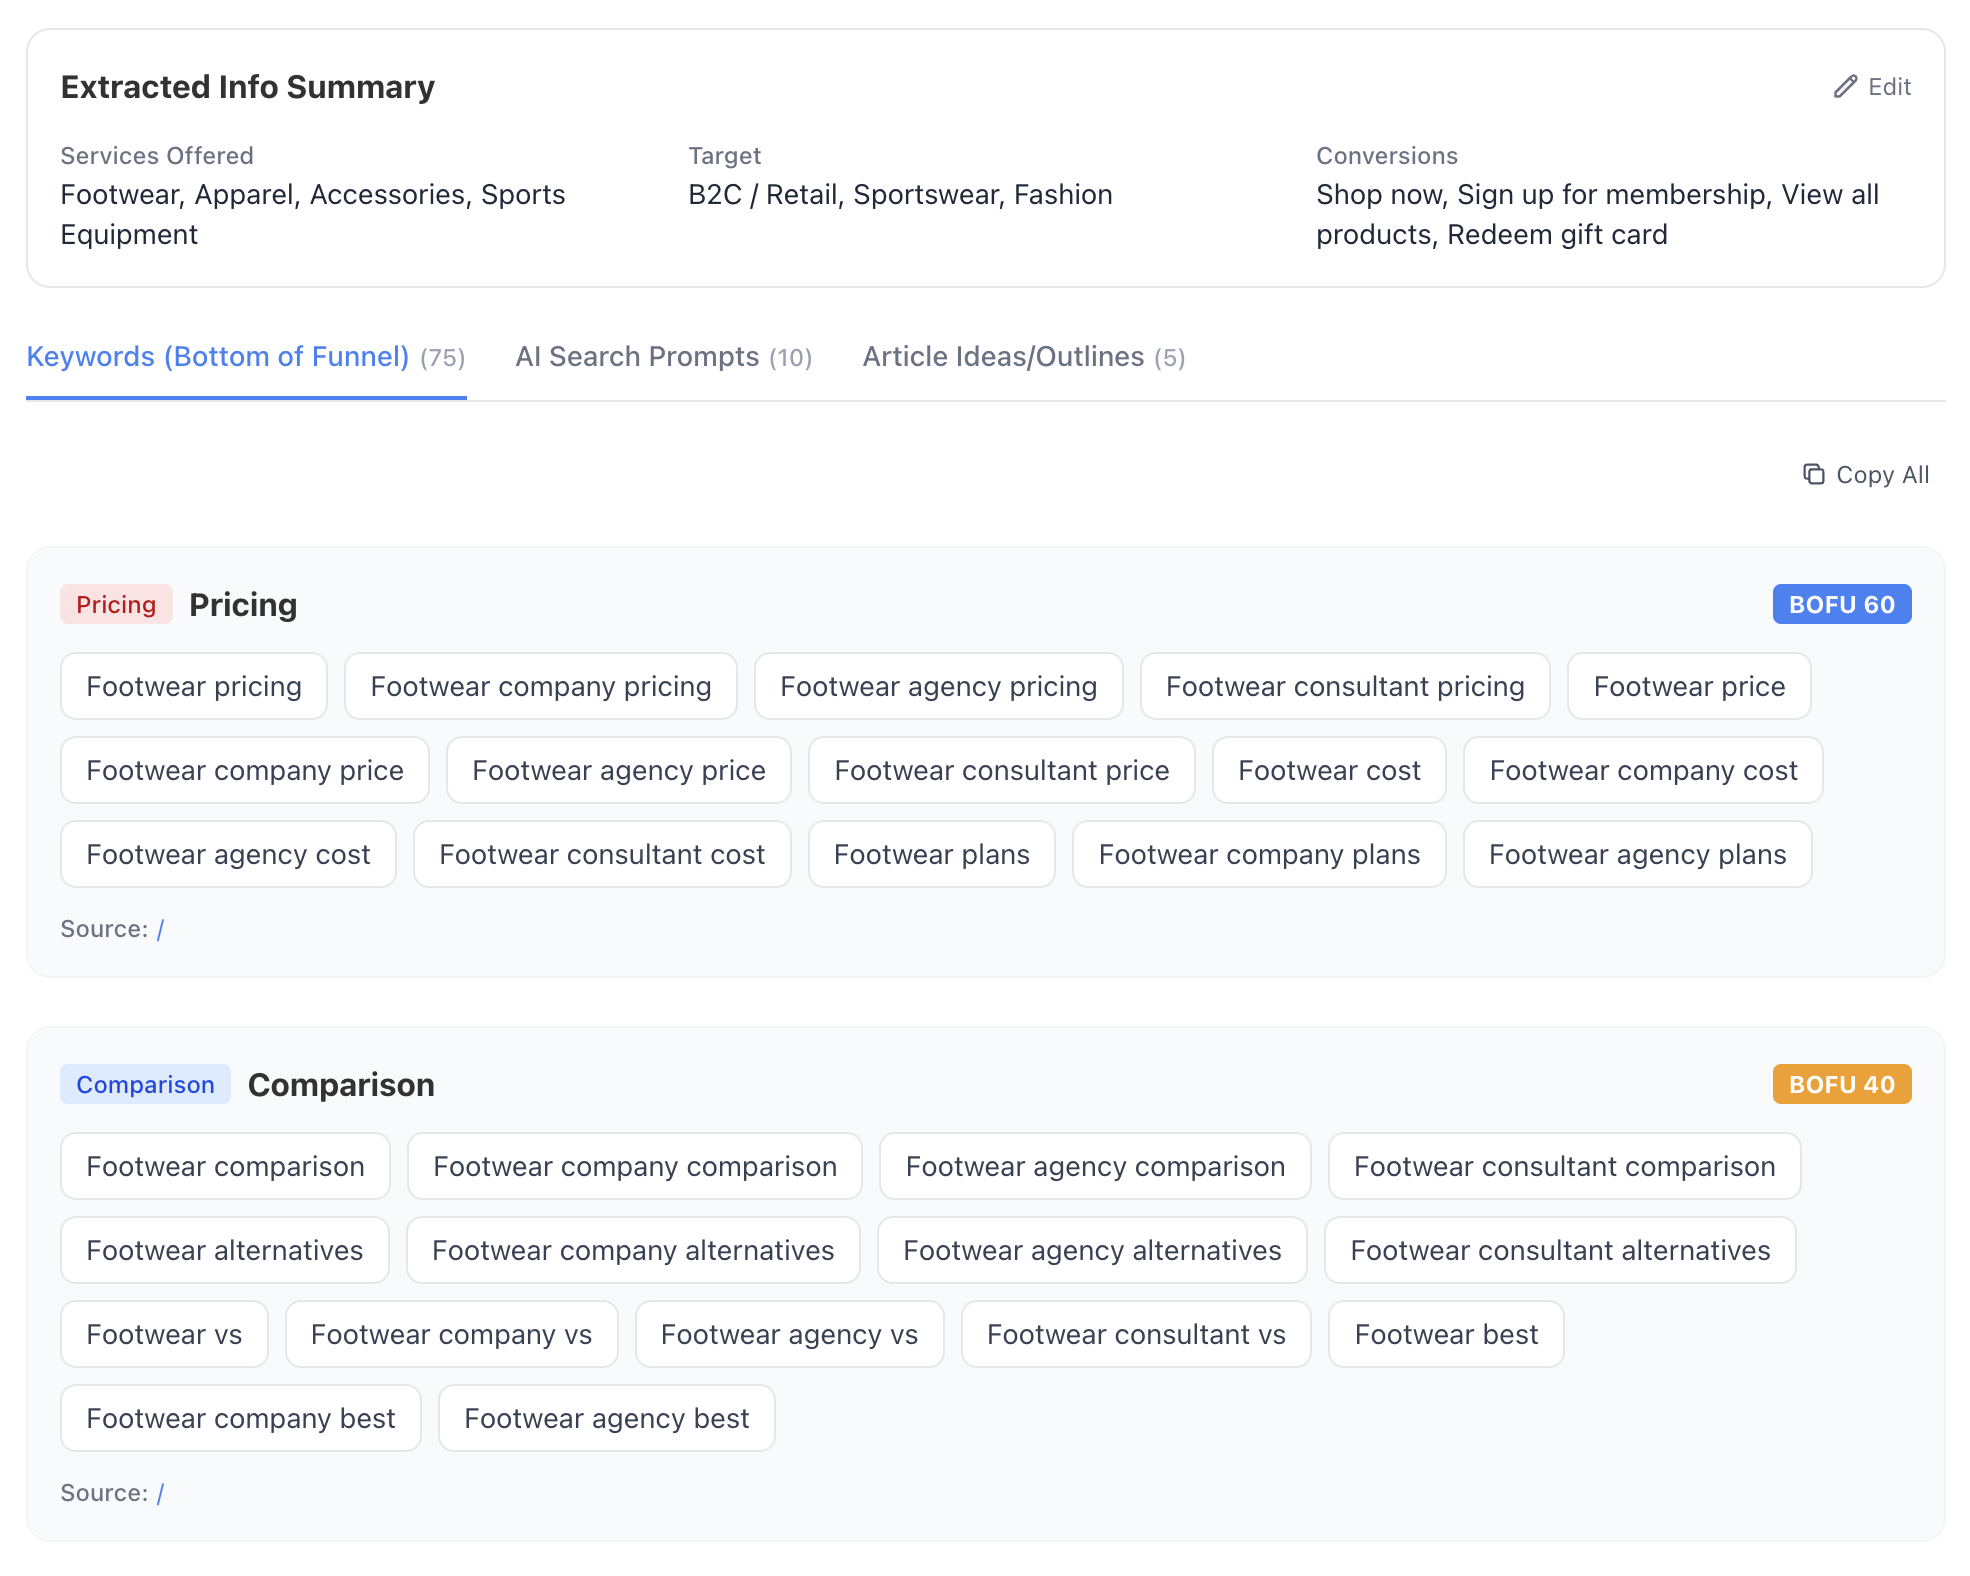Click the Comparison category tag
The image size is (1970, 1576).
click(144, 1084)
